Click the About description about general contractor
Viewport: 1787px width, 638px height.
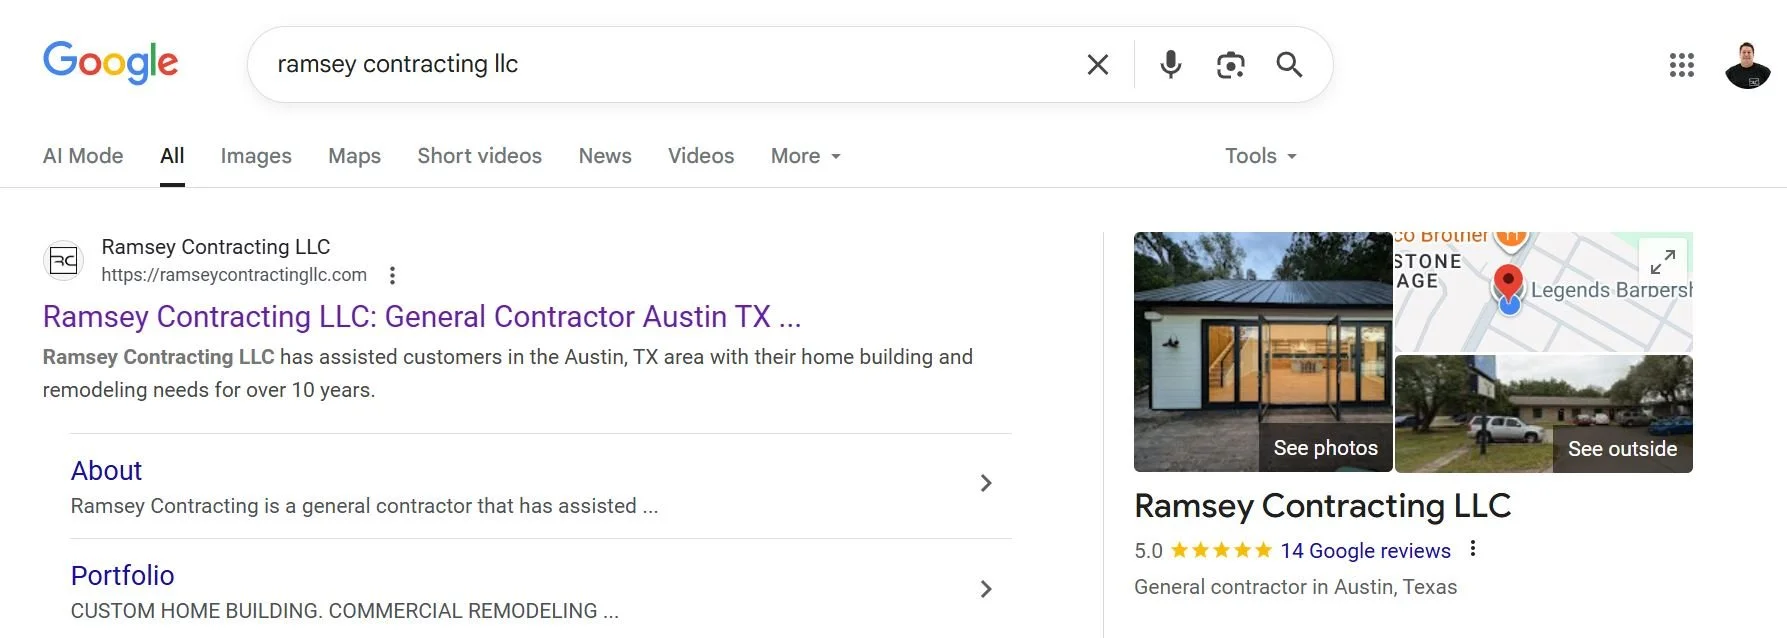364,506
